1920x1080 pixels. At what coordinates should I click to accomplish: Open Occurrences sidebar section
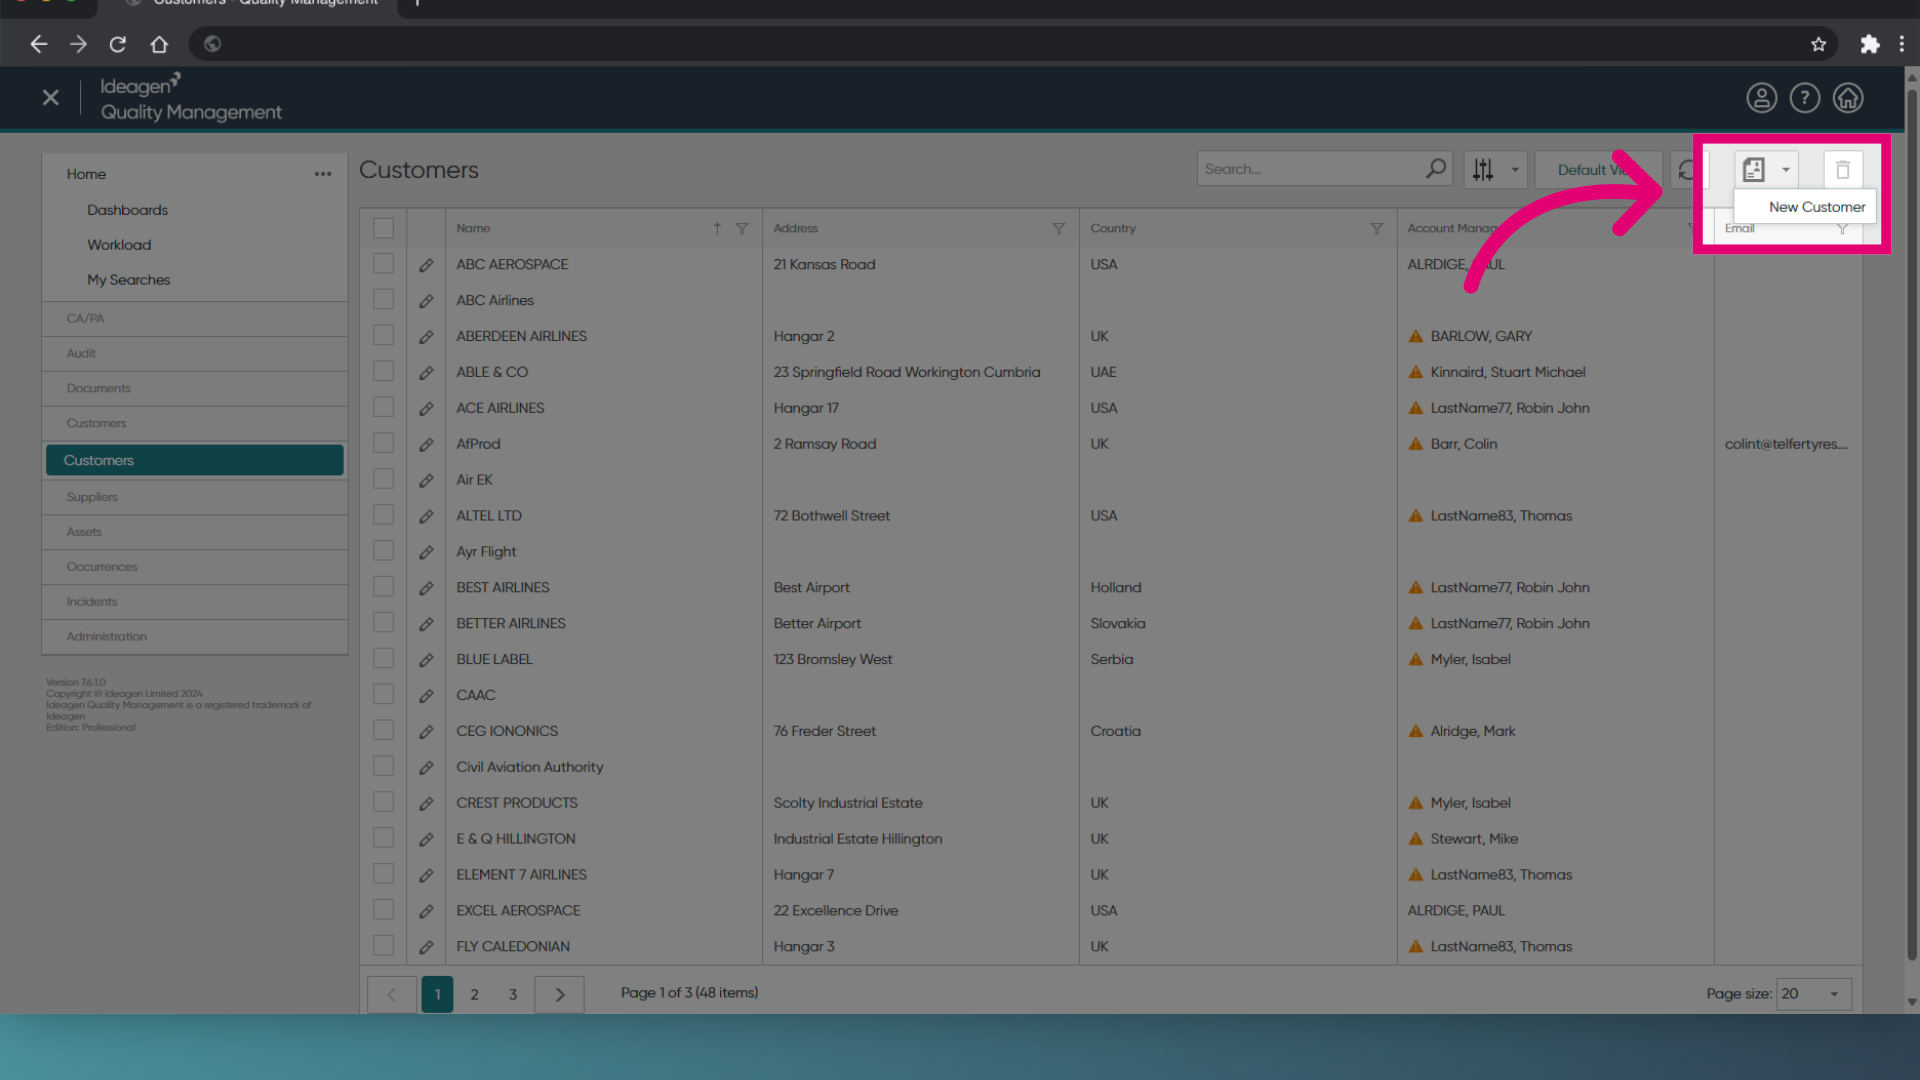click(x=195, y=567)
